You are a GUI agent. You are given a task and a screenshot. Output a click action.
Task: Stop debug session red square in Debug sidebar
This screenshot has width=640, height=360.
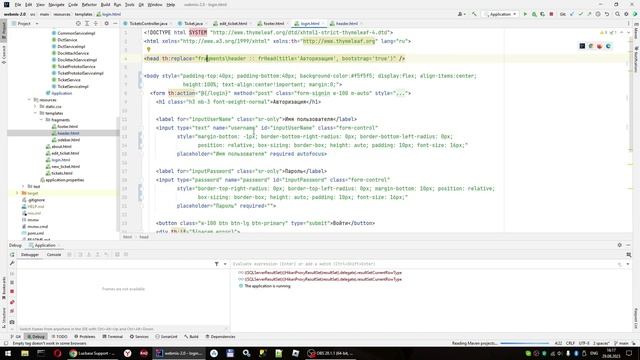pos(12,291)
